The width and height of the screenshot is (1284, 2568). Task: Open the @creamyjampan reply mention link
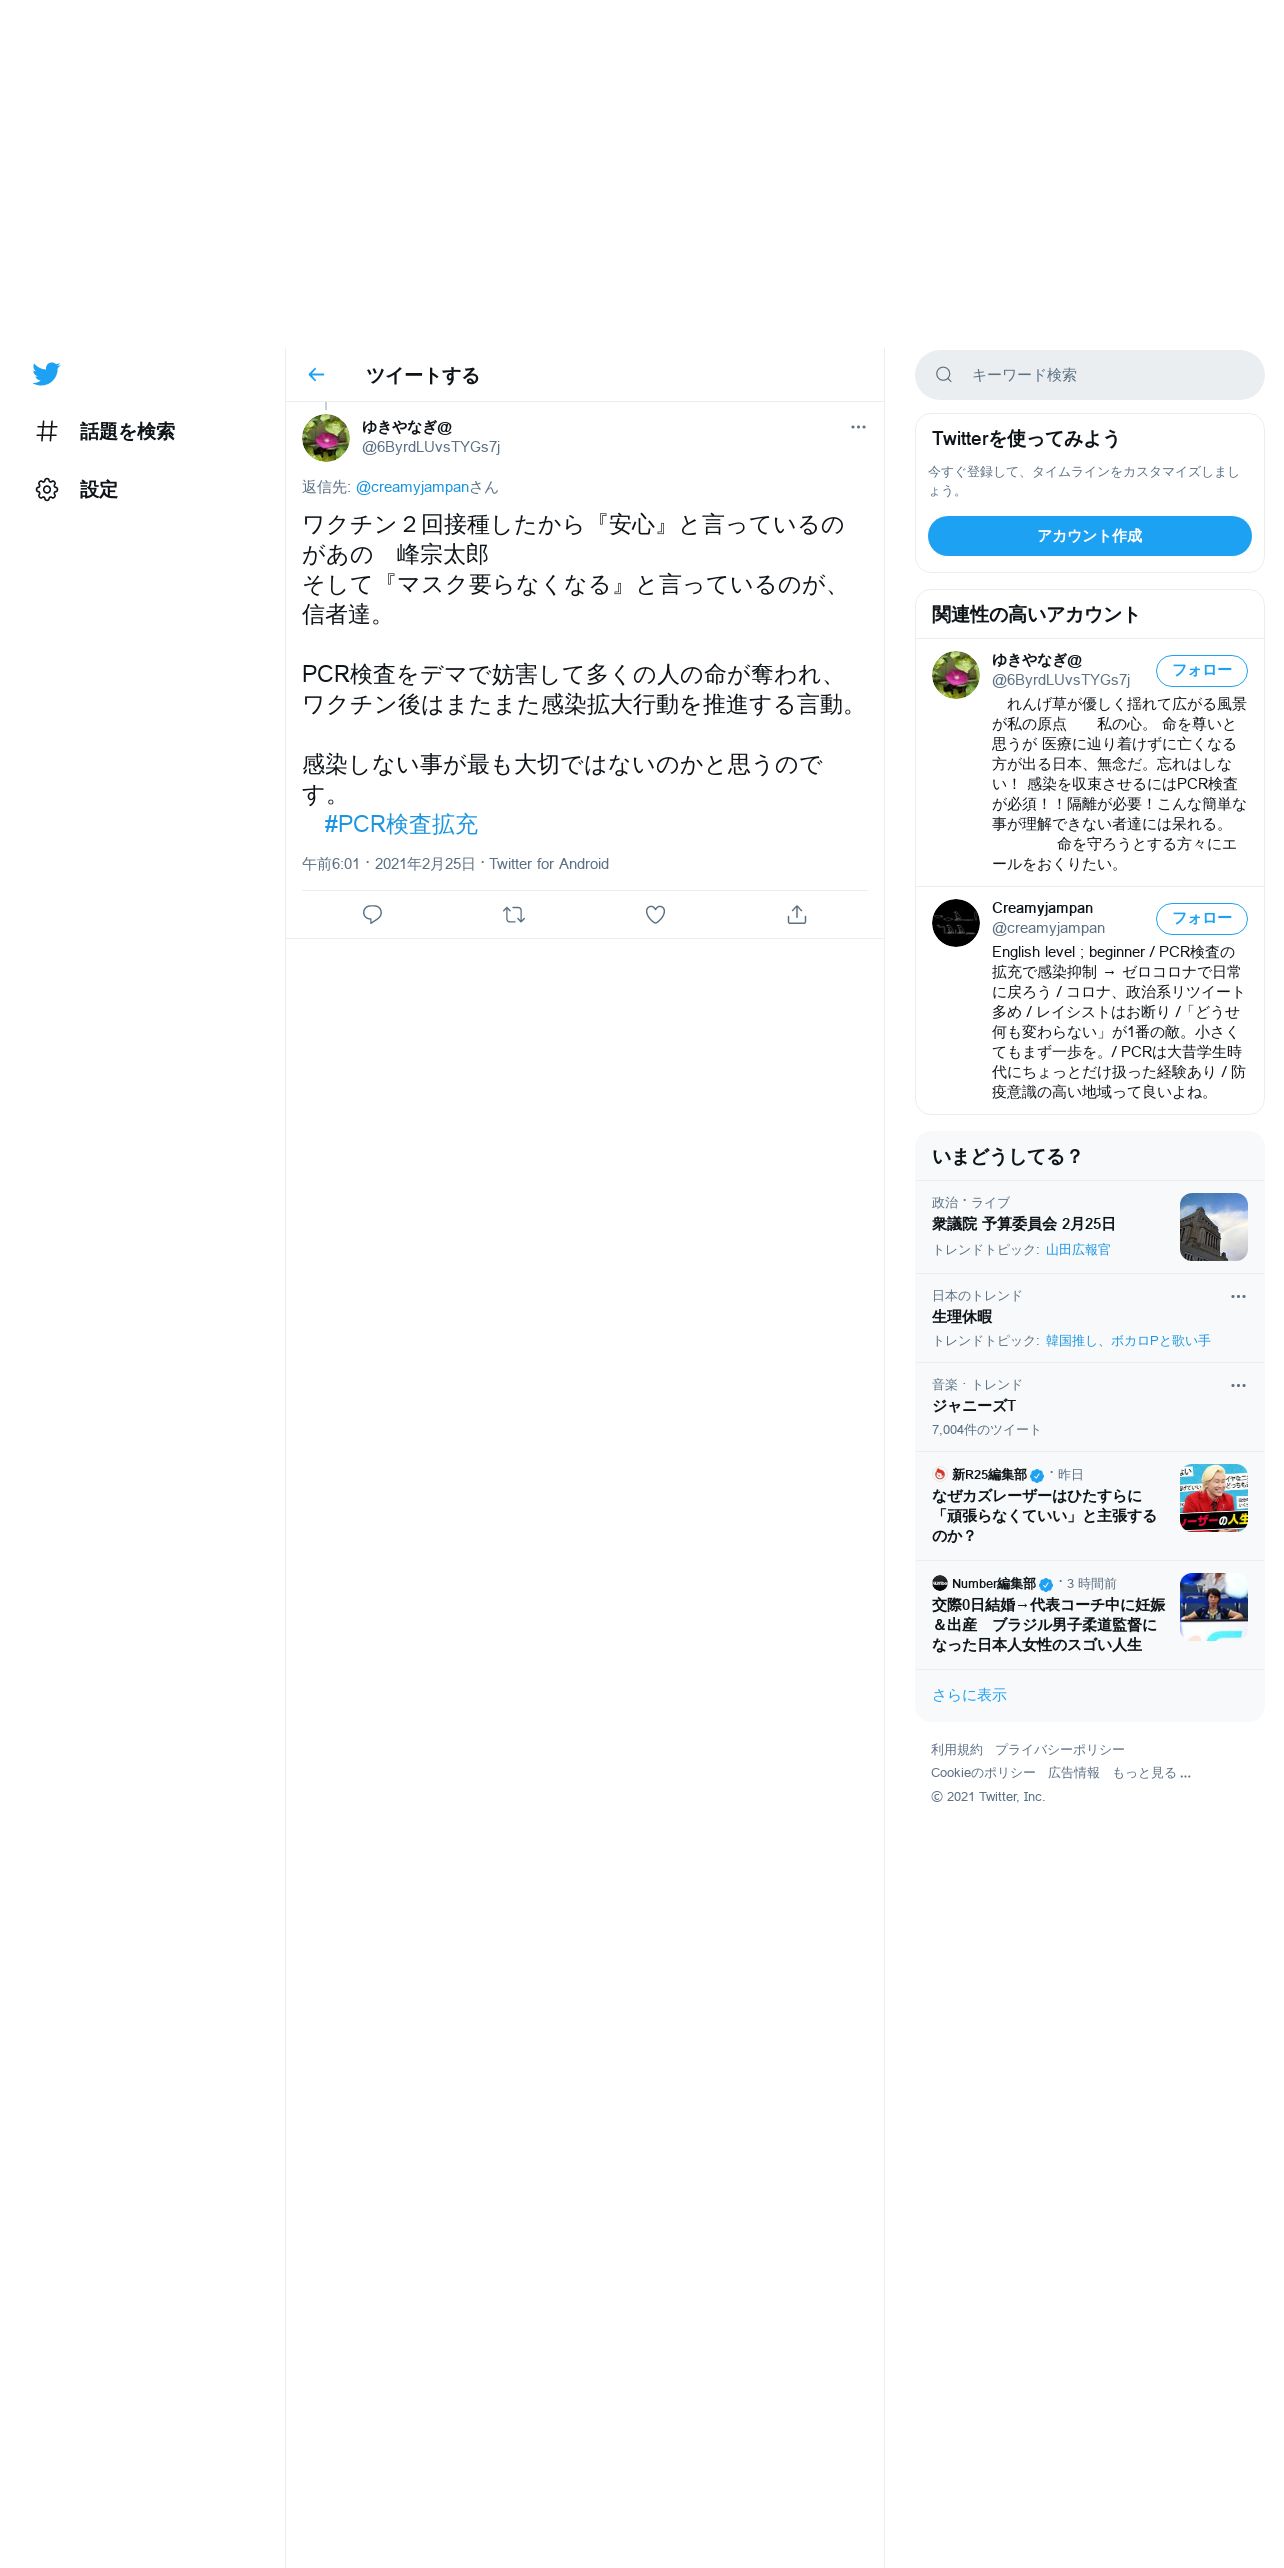pos(412,487)
